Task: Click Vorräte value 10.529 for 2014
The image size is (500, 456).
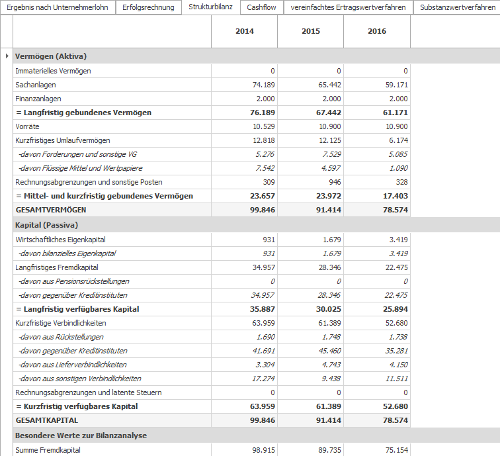Action: [x=263, y=126]
